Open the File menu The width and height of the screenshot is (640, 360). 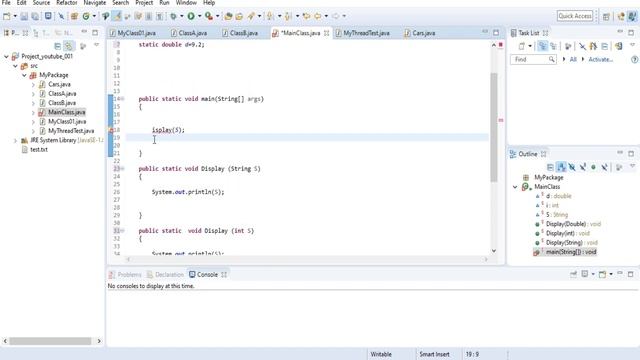click(x=6, y=3)
